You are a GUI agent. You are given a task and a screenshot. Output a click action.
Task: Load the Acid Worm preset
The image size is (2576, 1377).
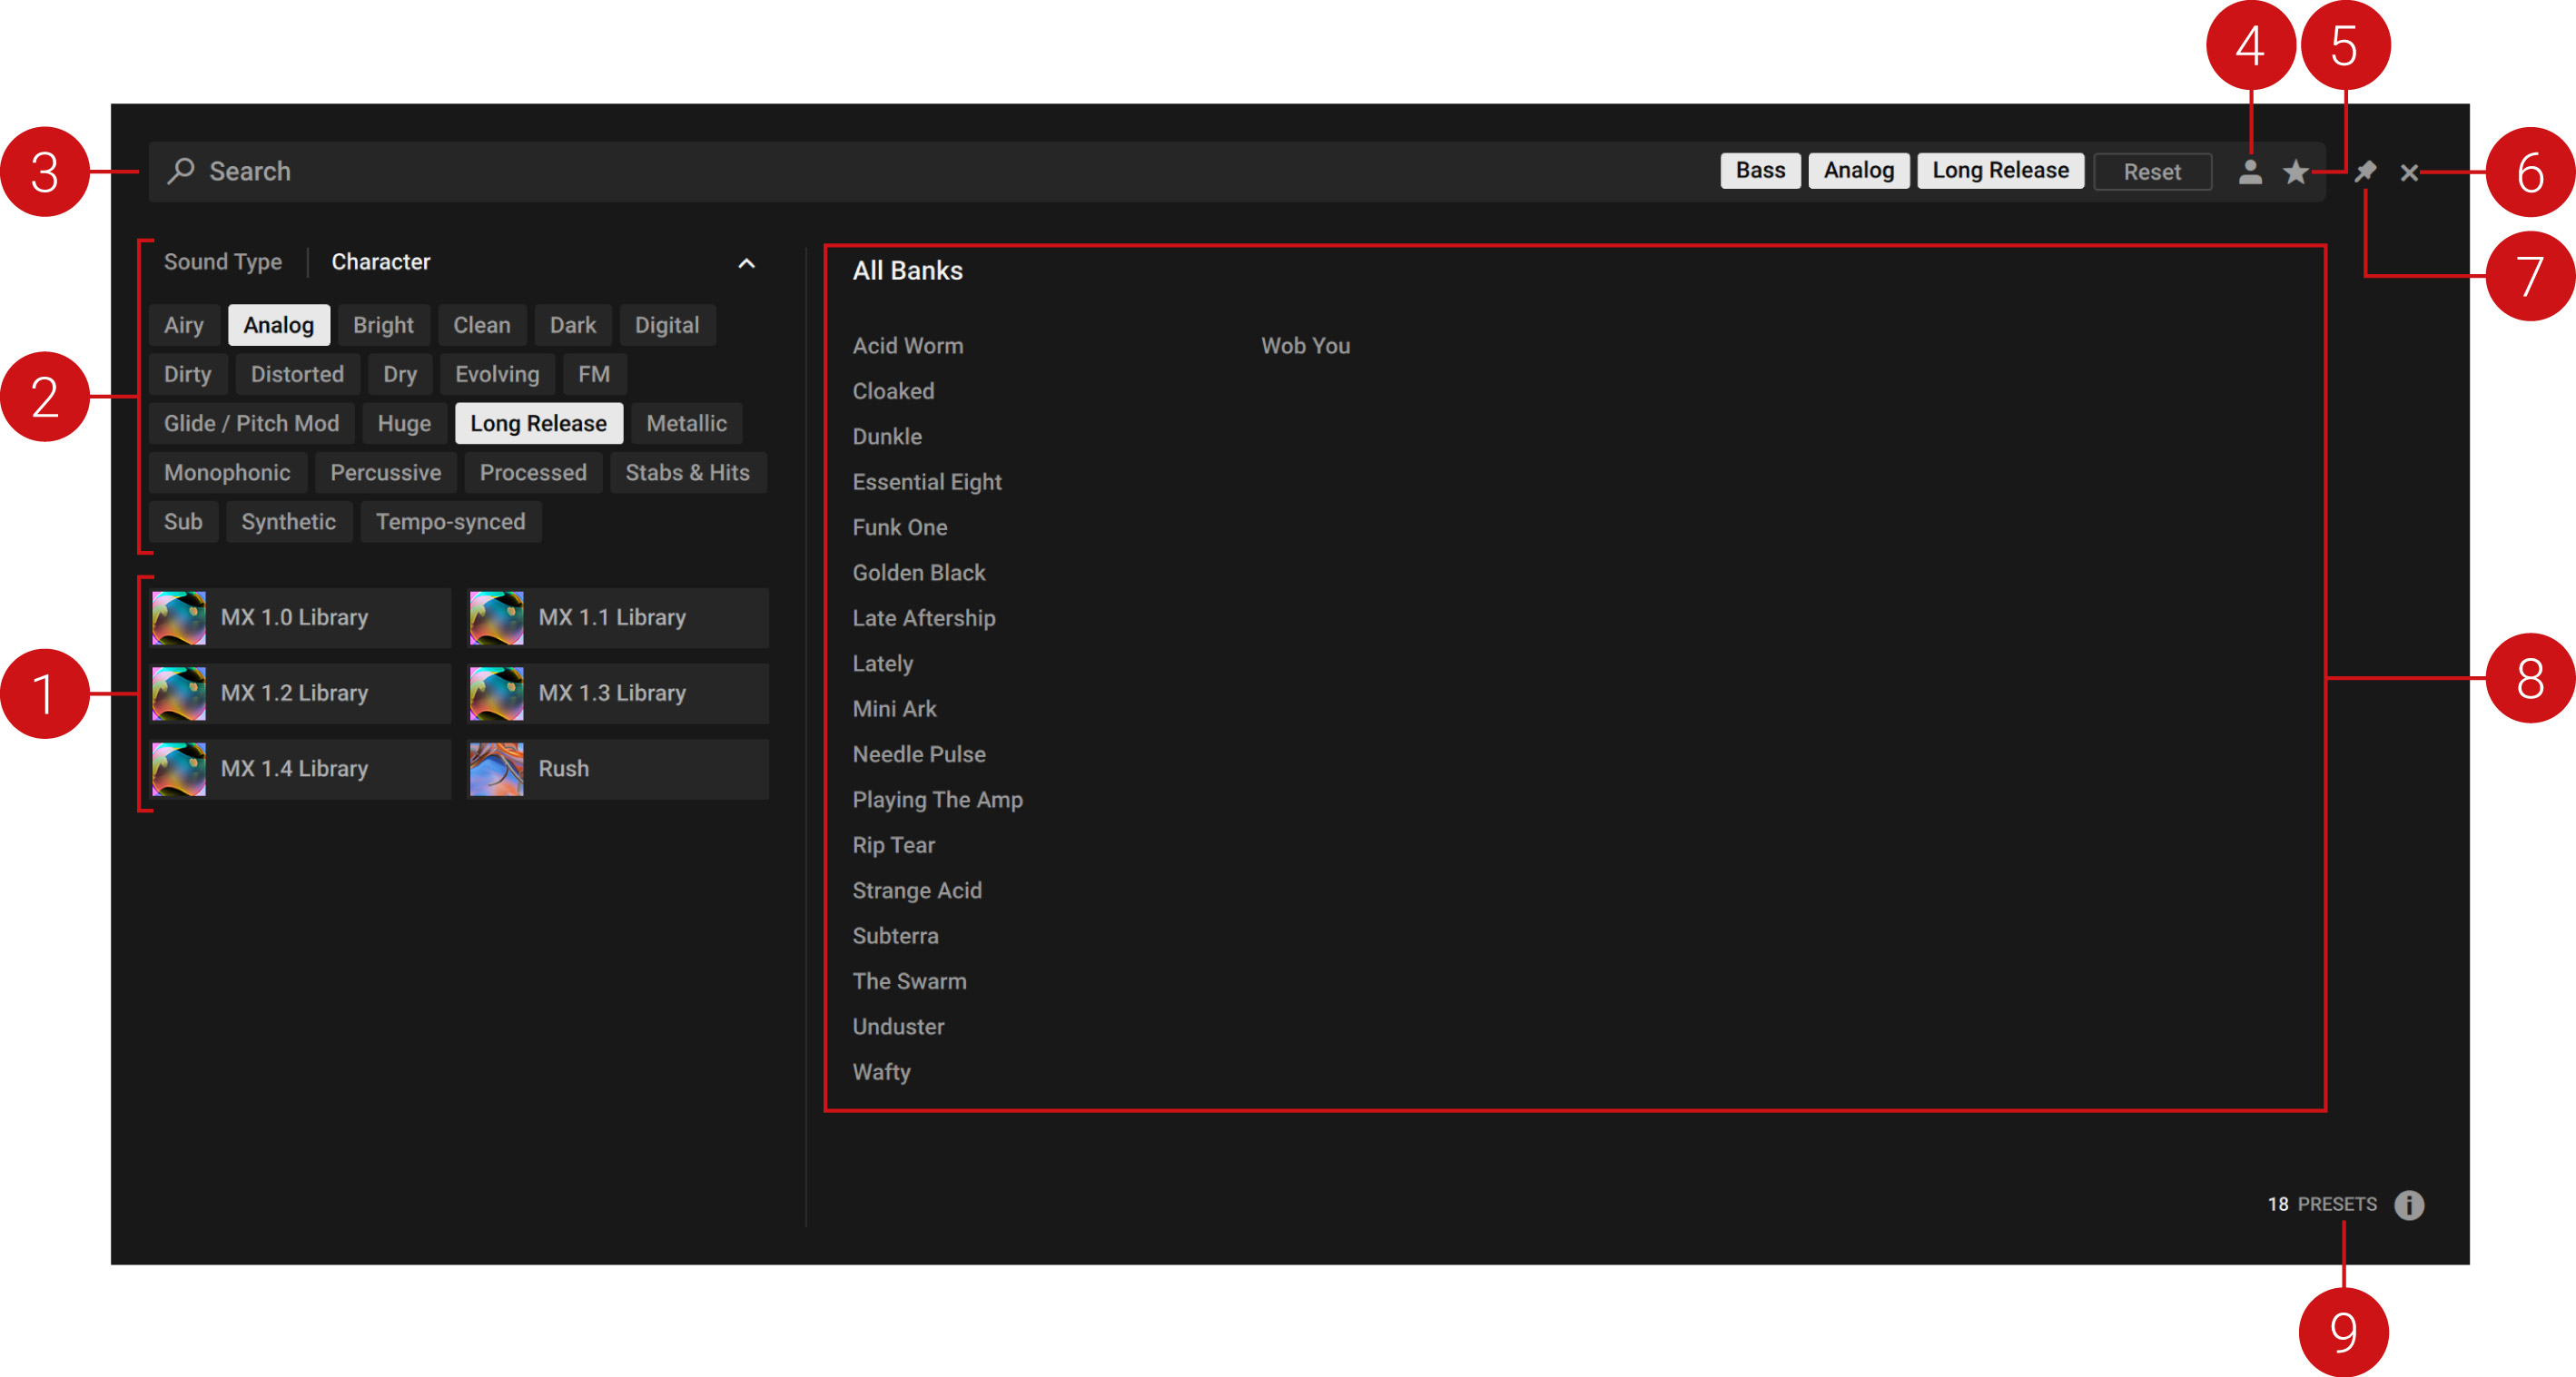coord(907,346)
